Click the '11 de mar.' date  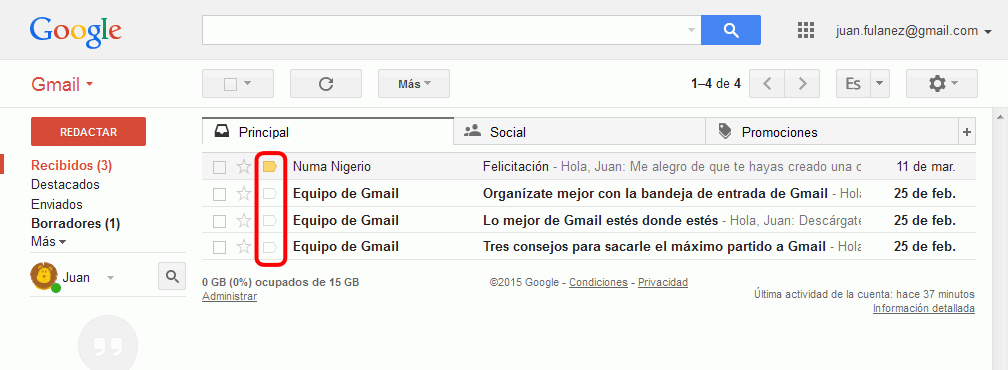(x=926, y=167)
